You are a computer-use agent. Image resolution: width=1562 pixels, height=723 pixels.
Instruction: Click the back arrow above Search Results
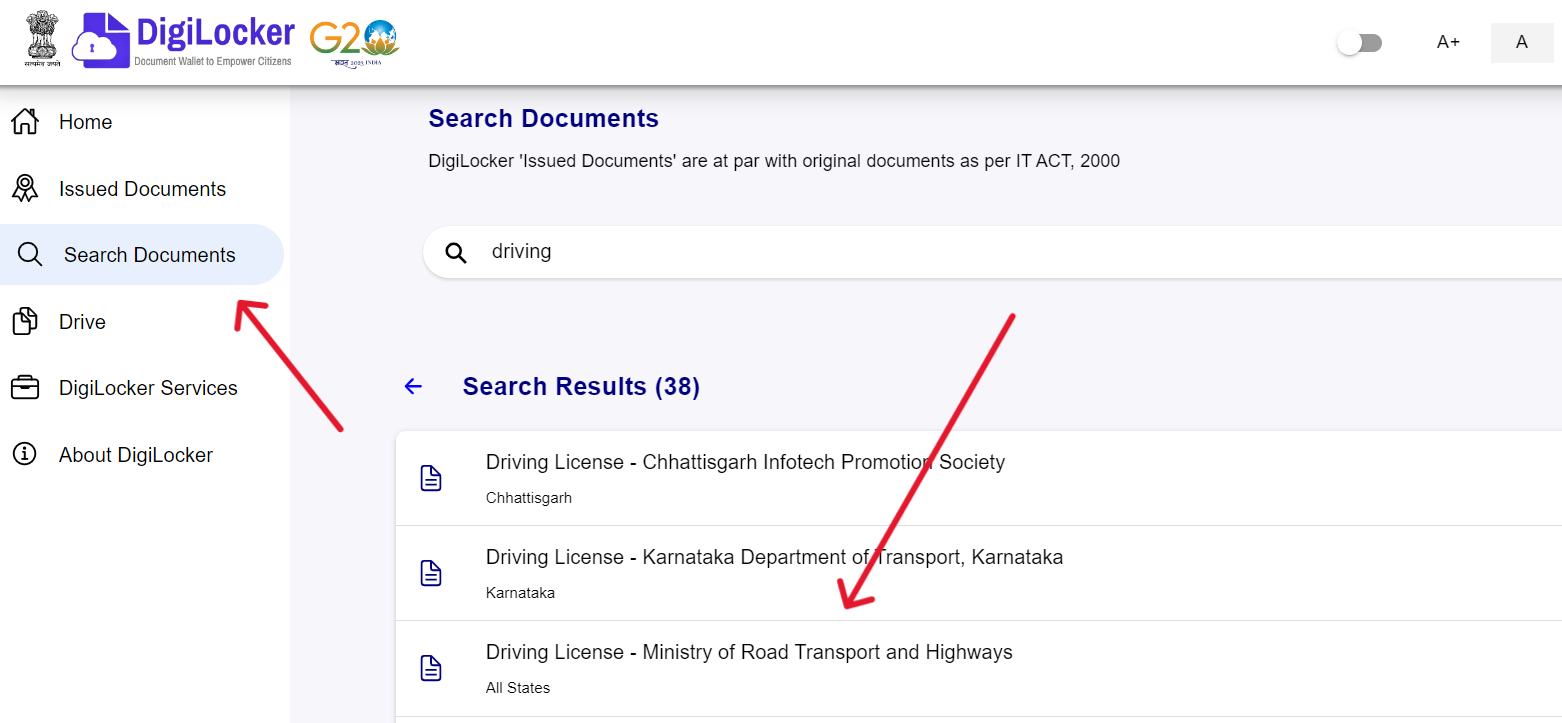413,385
